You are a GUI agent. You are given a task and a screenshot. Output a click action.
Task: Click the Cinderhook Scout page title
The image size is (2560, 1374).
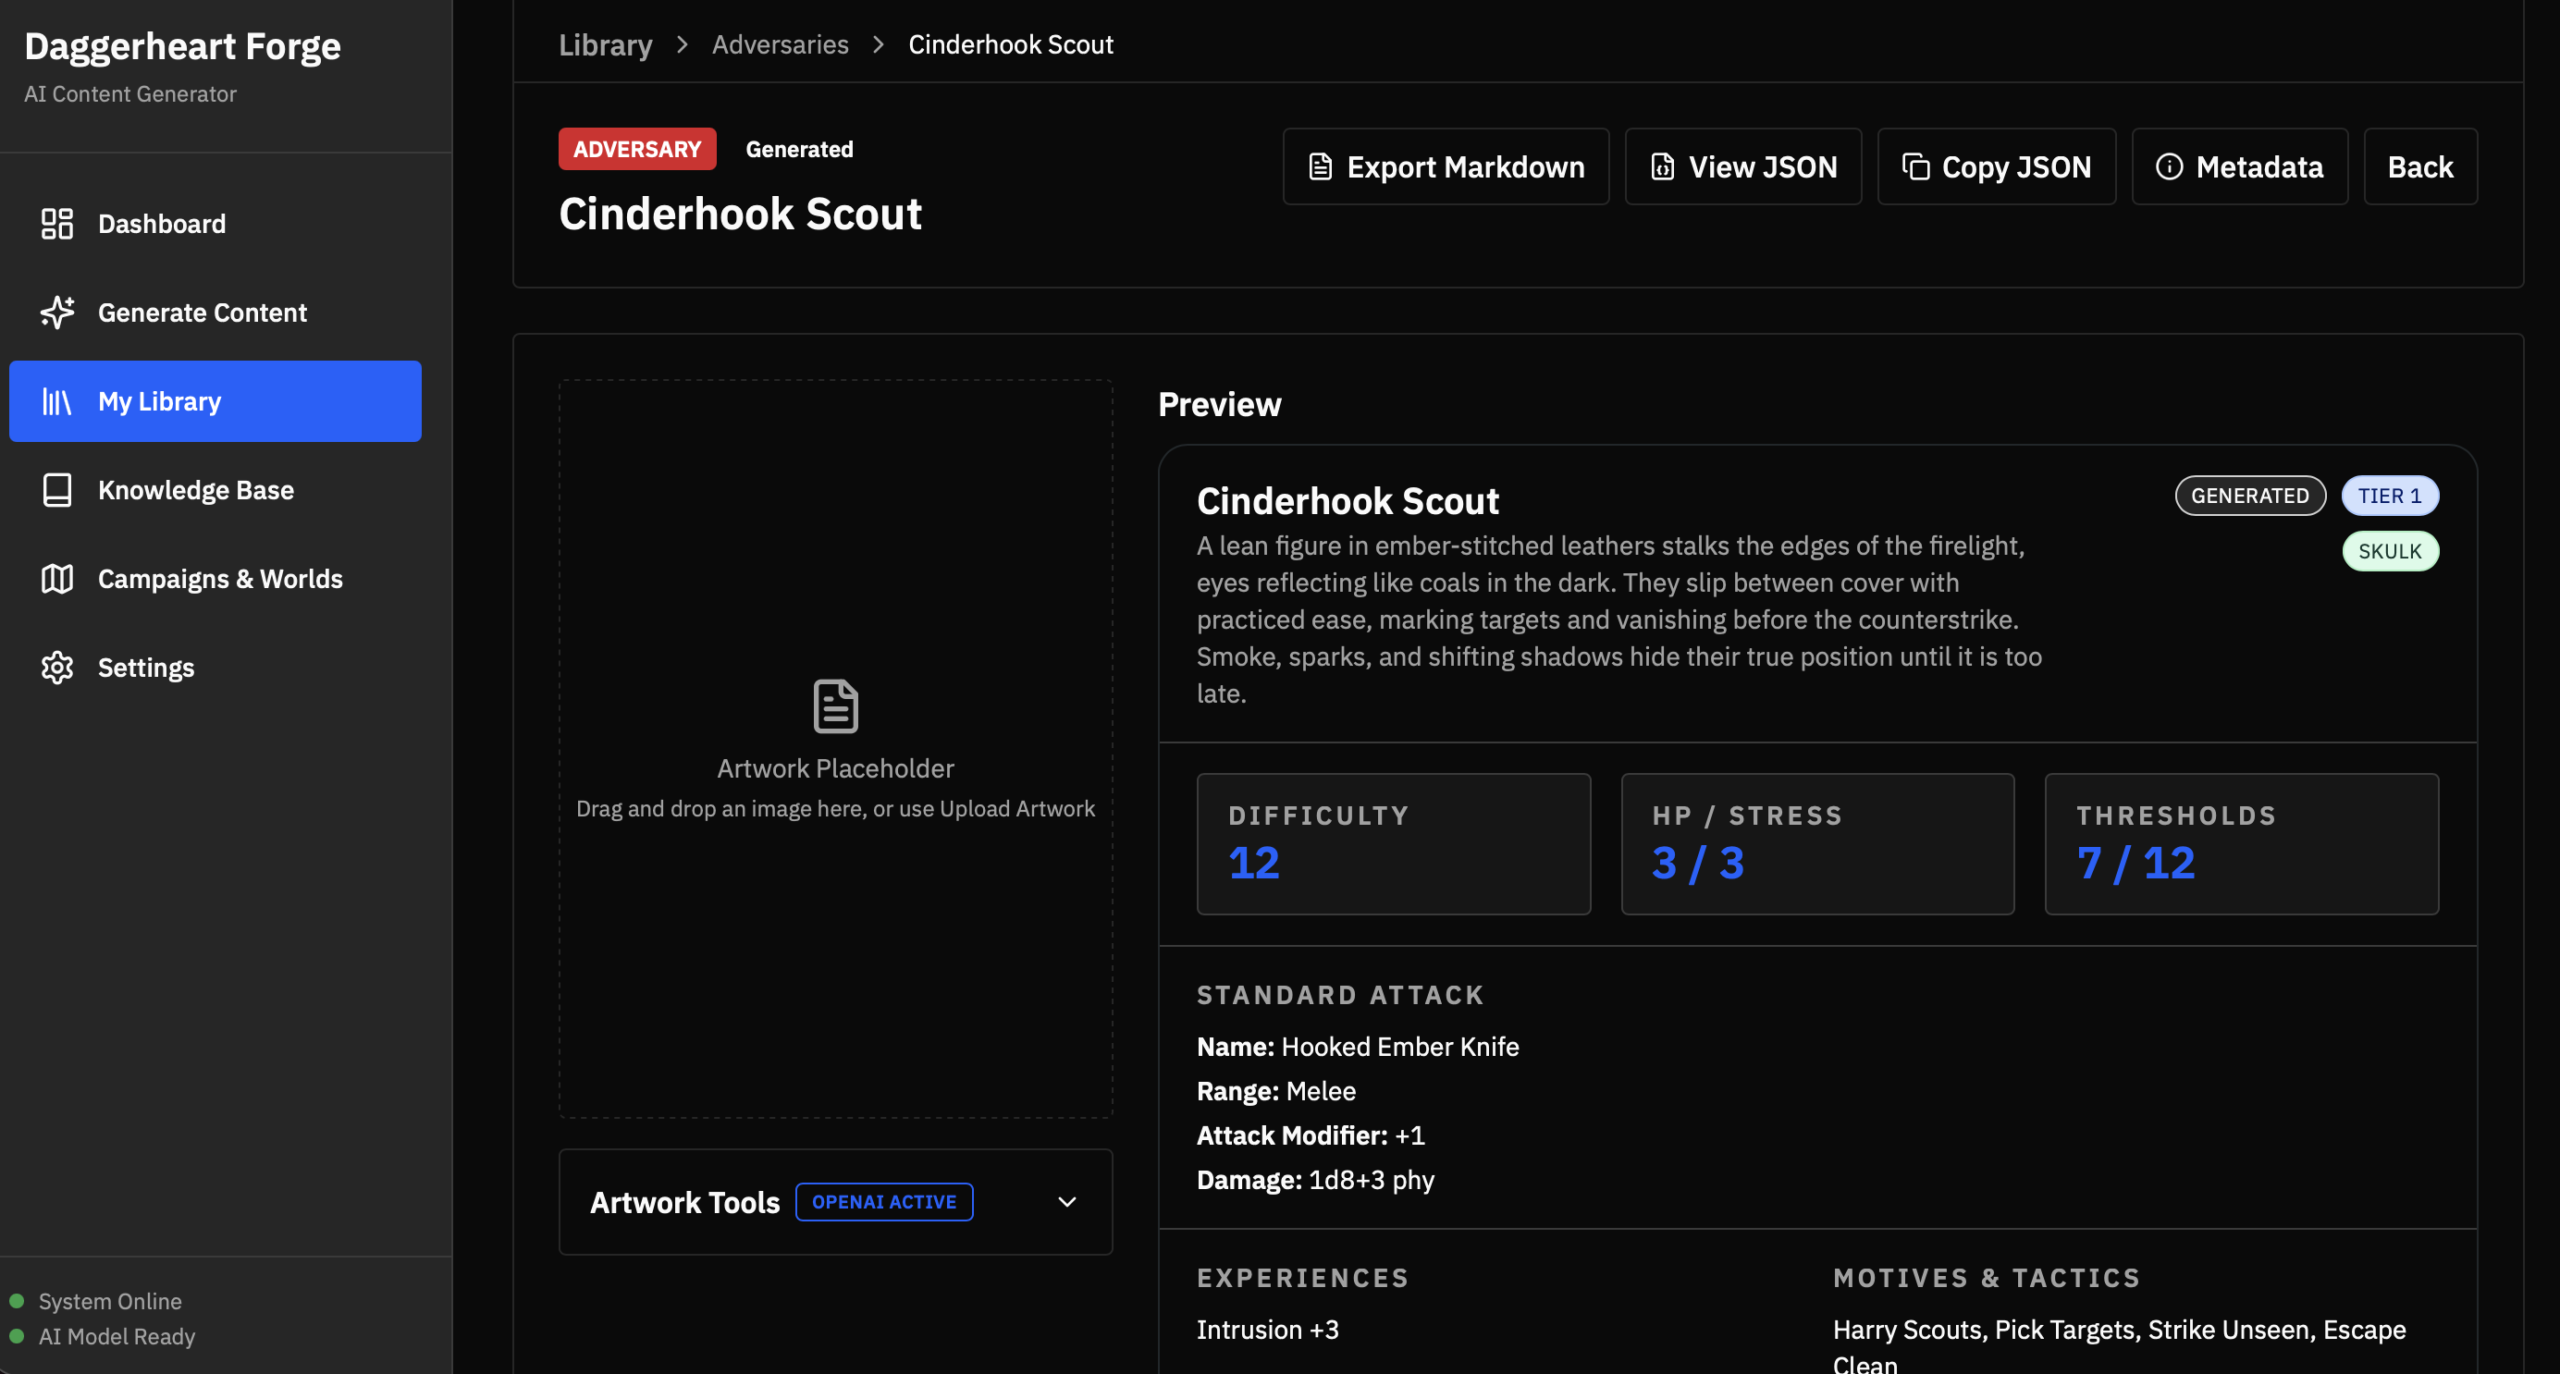tap(740, 214)
